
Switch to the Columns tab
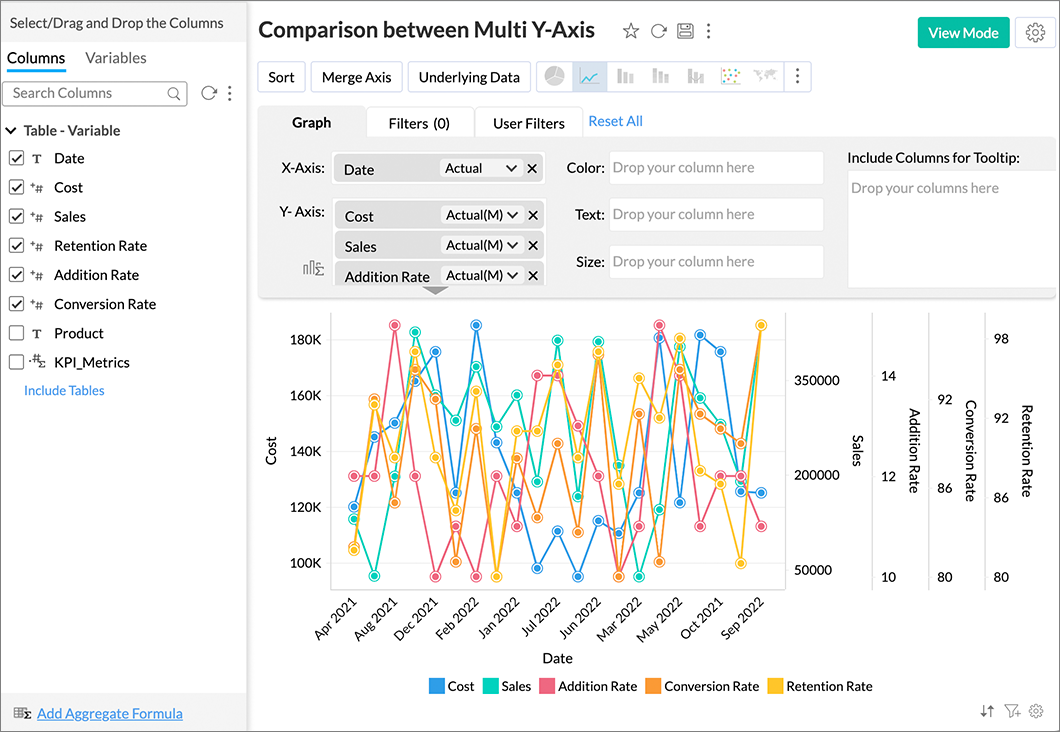[x=36, y=58]
